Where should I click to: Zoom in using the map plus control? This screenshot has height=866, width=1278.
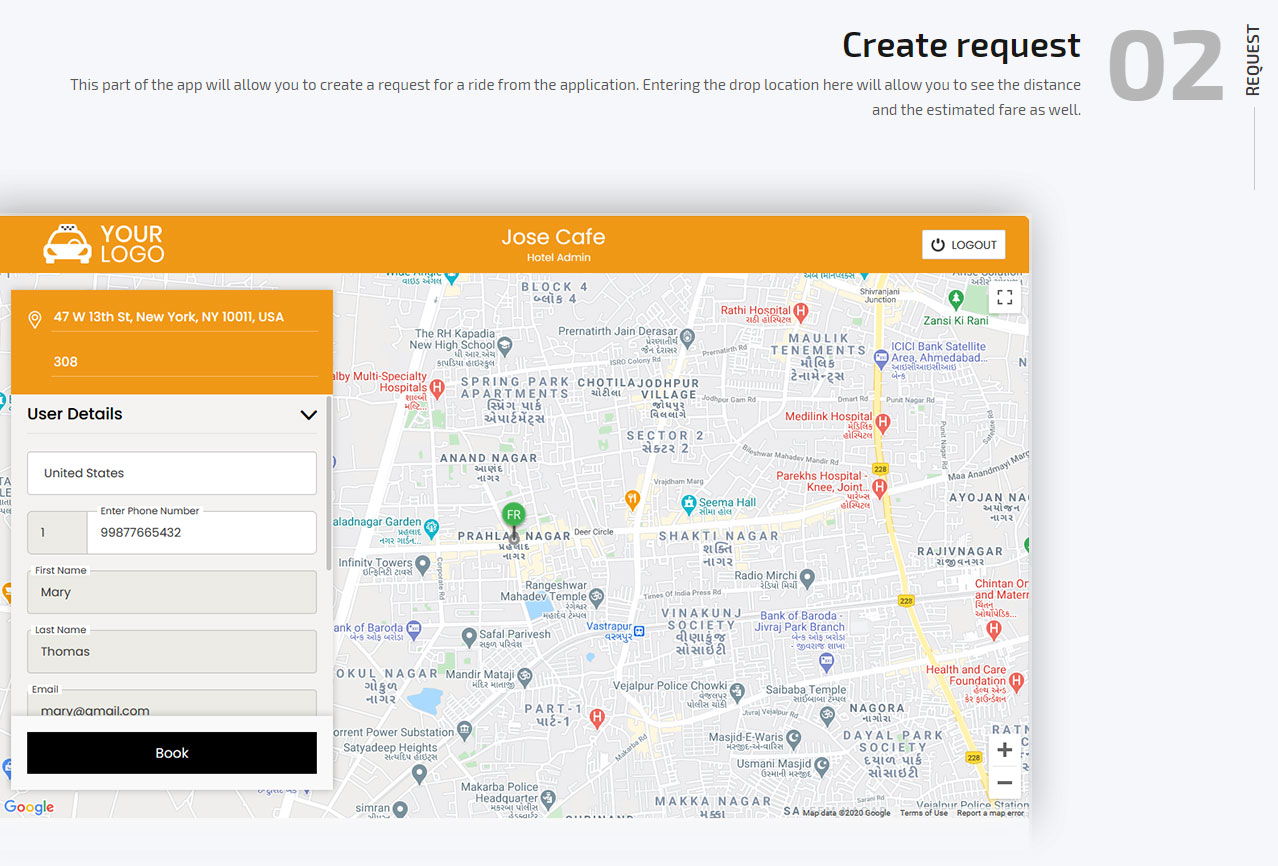pos(1004,749)
